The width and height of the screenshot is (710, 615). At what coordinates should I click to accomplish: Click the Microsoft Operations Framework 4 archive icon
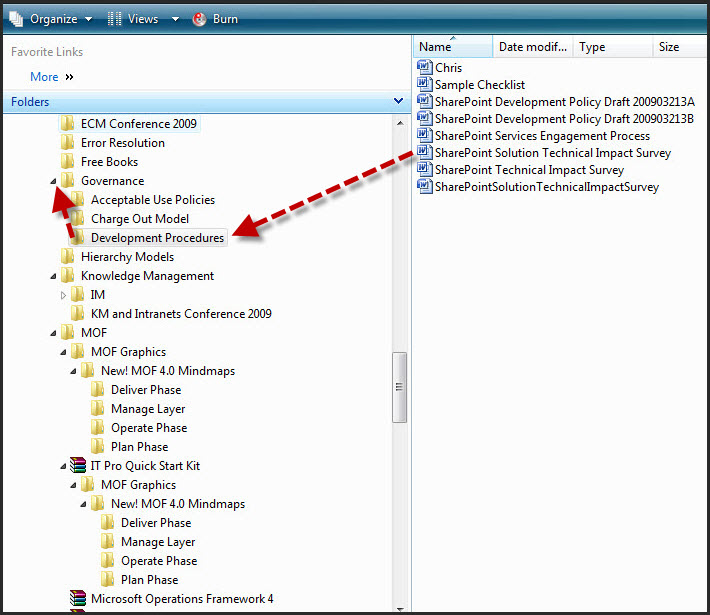tap(78, 599)
